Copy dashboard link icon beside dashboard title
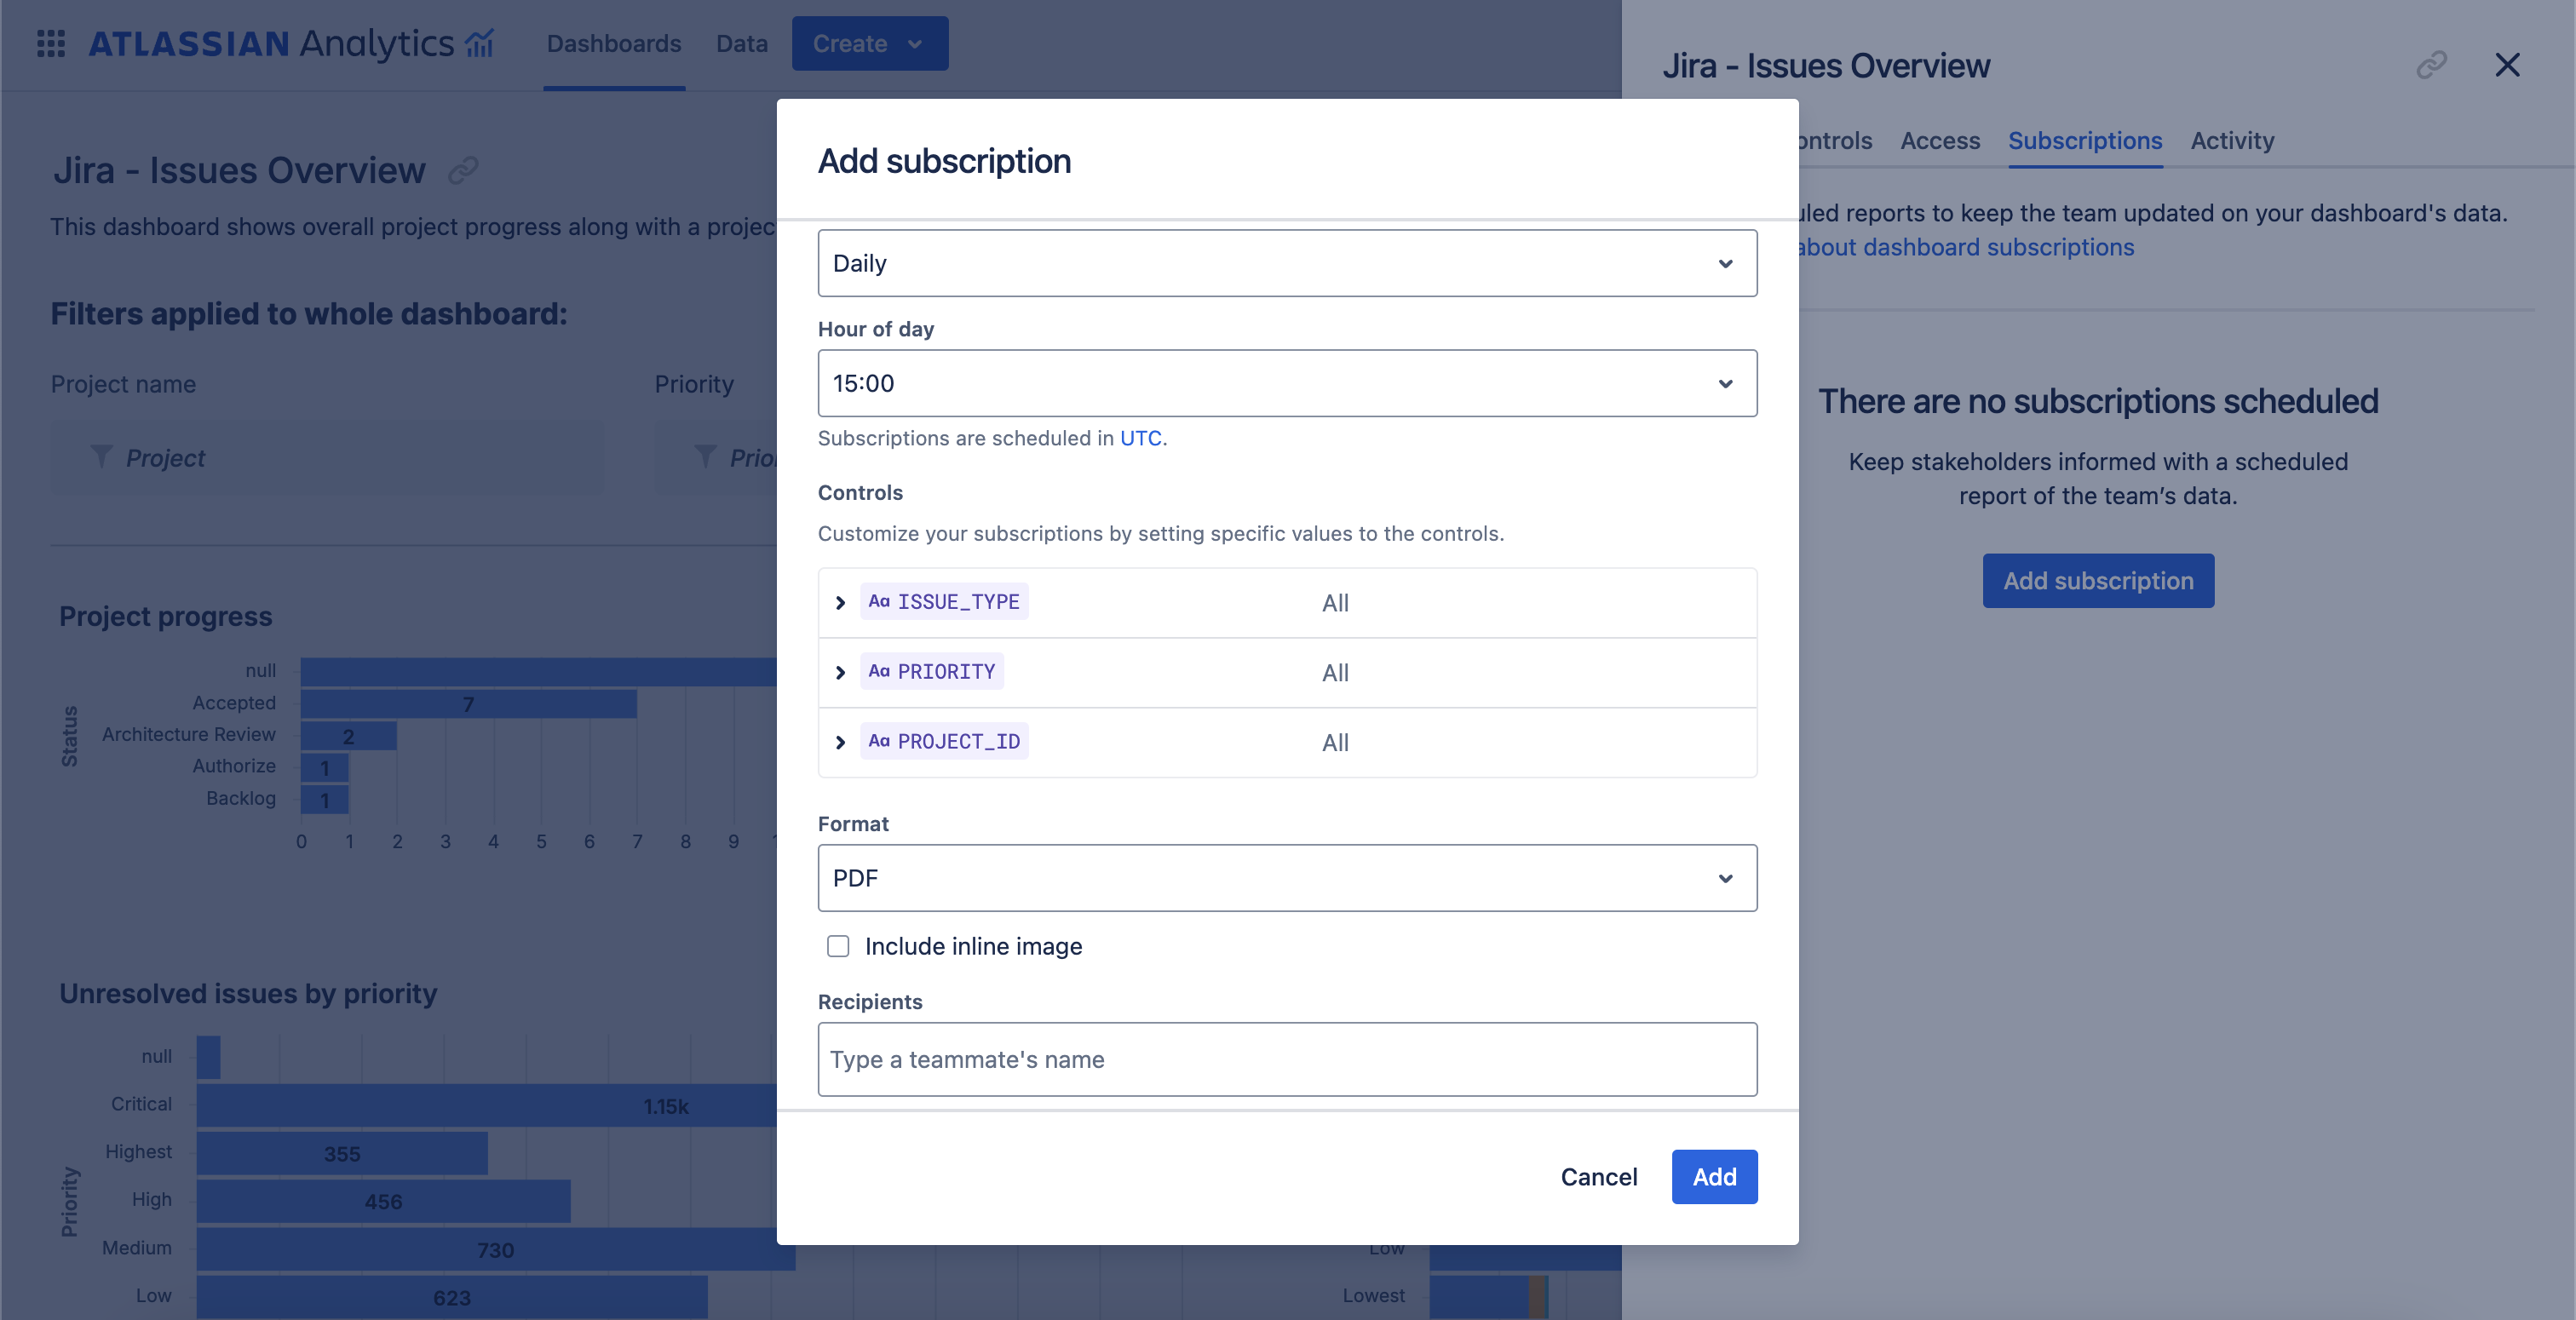2576x1320 pixels. point(463,170)
